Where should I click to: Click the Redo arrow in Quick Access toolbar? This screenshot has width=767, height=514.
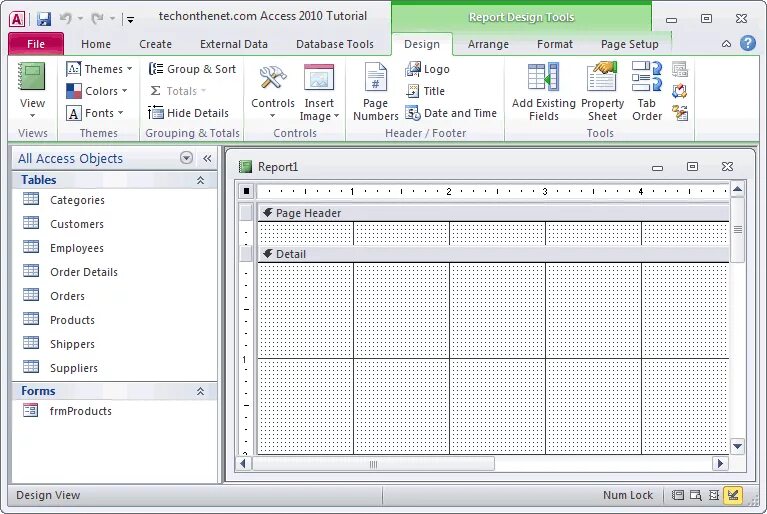click(x=97, y=19)
